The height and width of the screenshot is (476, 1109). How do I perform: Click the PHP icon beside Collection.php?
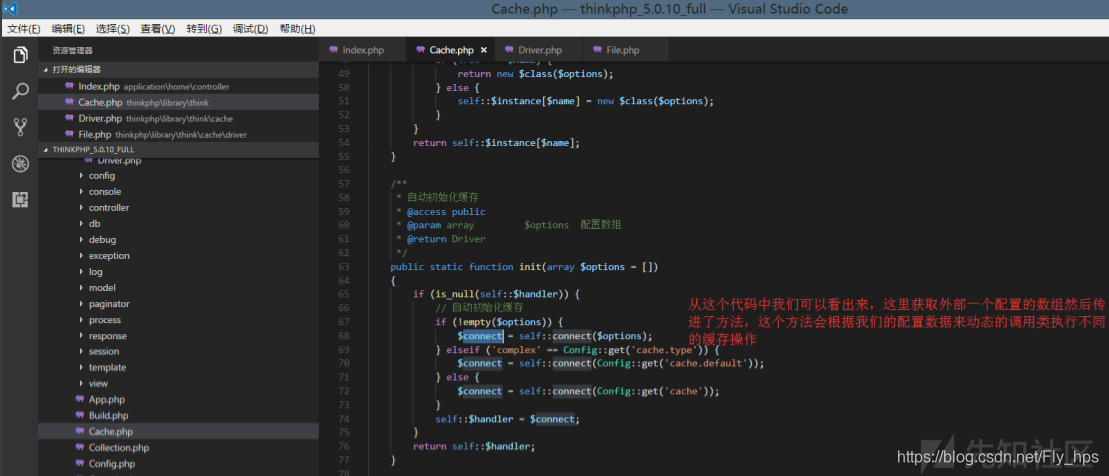[80, 448]
